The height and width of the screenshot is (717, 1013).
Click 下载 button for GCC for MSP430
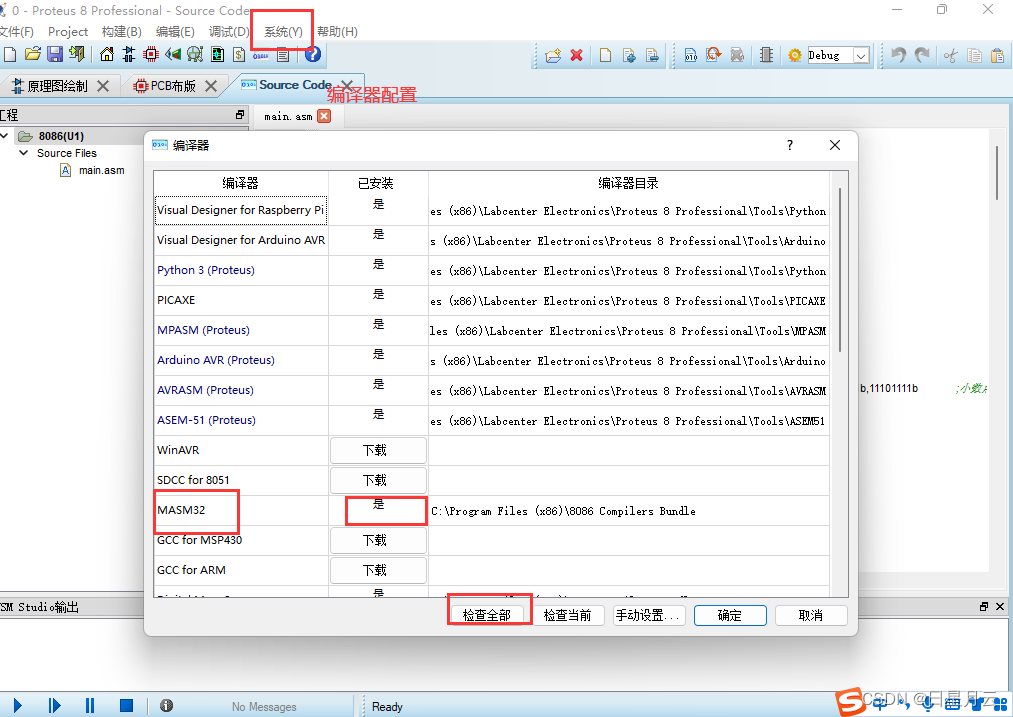(379, 540)
